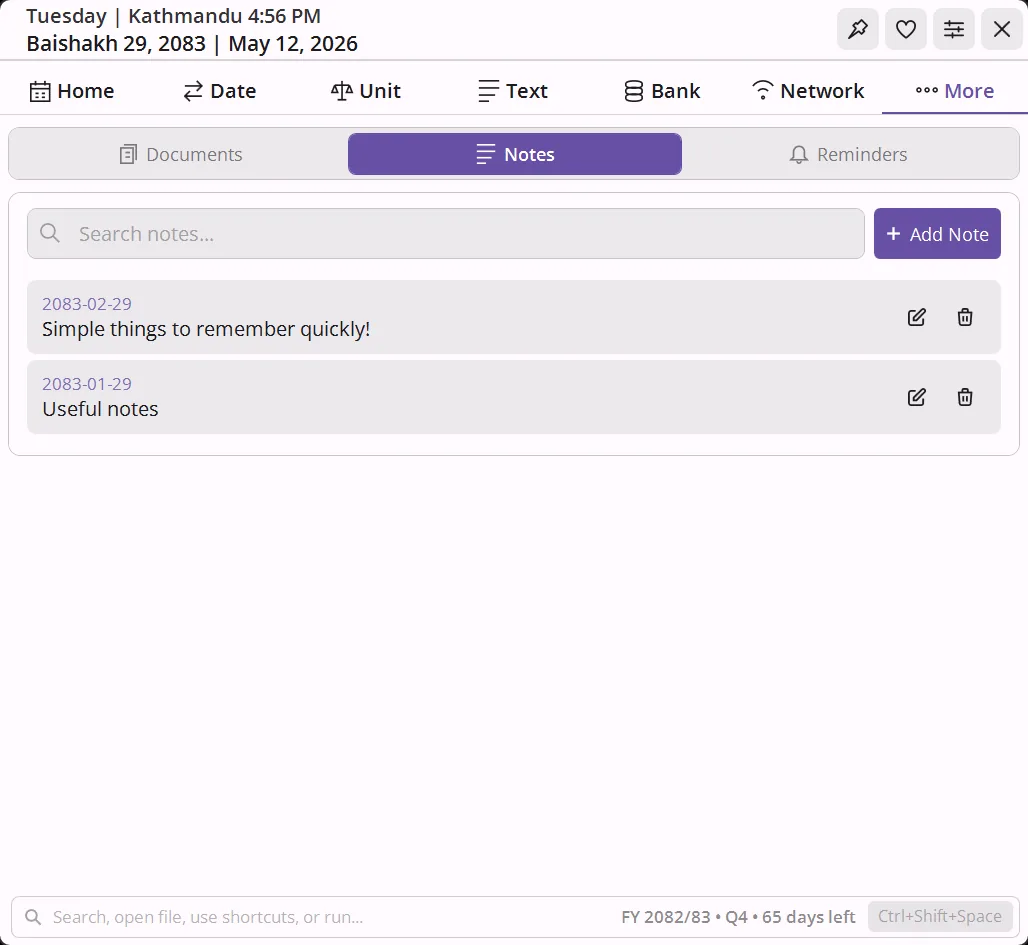Click the More tab
This screenshot has height=945, width=1028.
point(955,91)
